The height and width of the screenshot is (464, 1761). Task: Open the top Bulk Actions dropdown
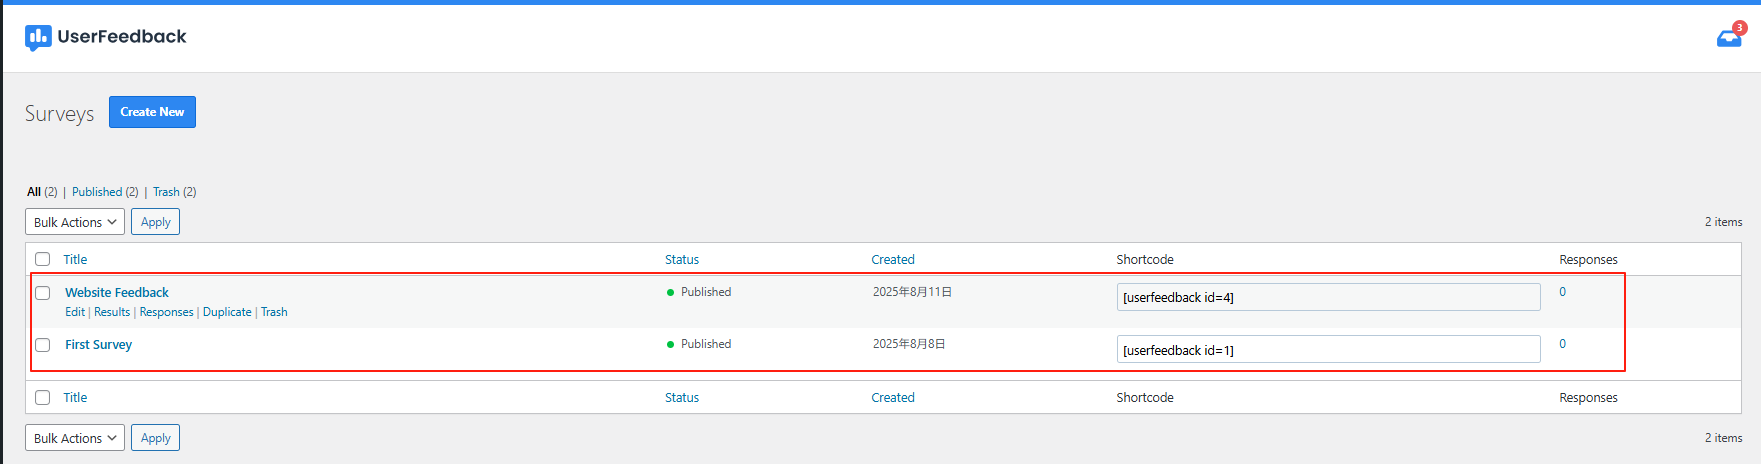(x=75, y=222)
